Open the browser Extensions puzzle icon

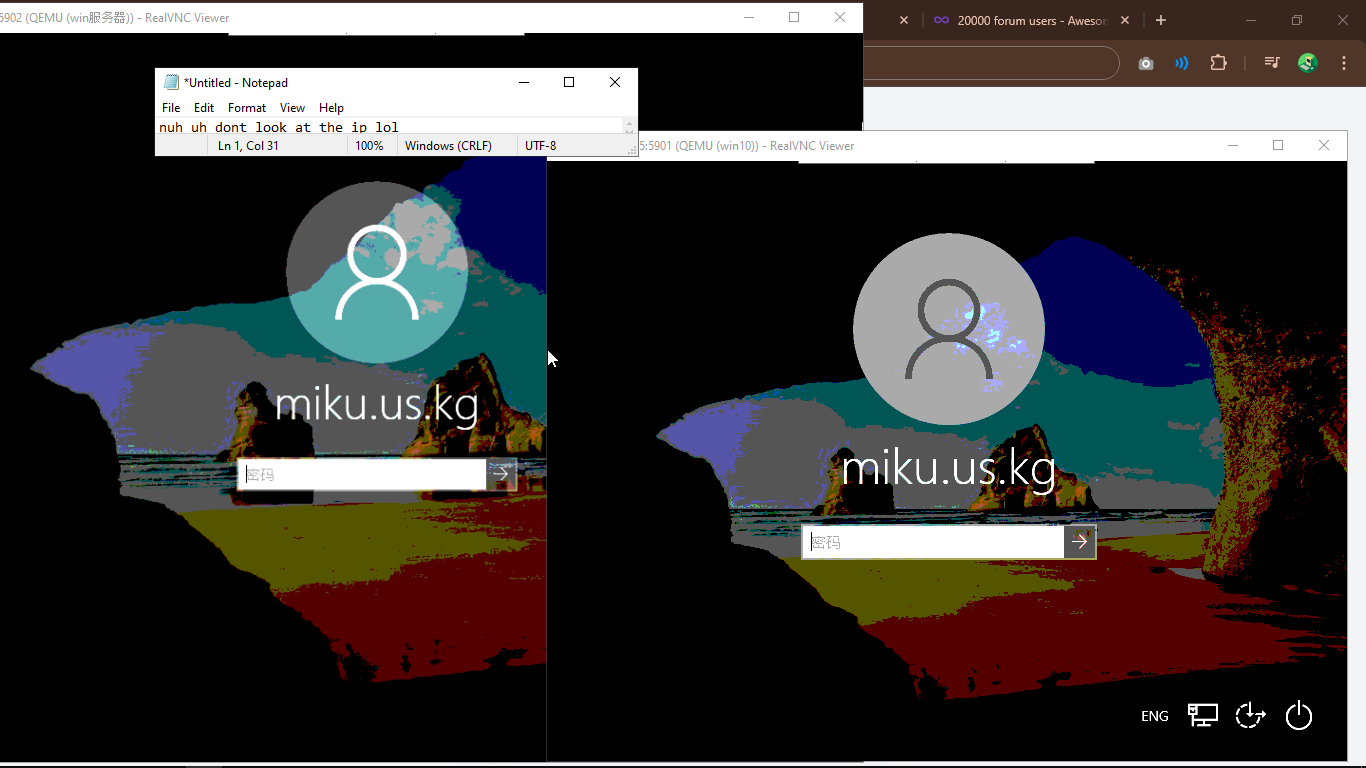pyautogui.click(x=1218, y=63)
